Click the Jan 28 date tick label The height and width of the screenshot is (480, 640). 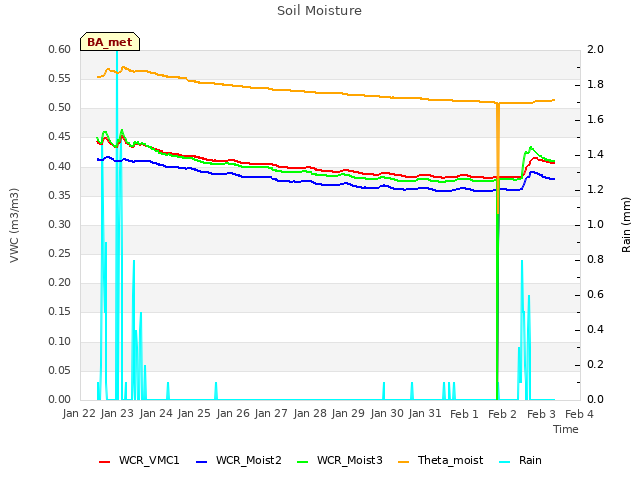(x=310, y=414)
